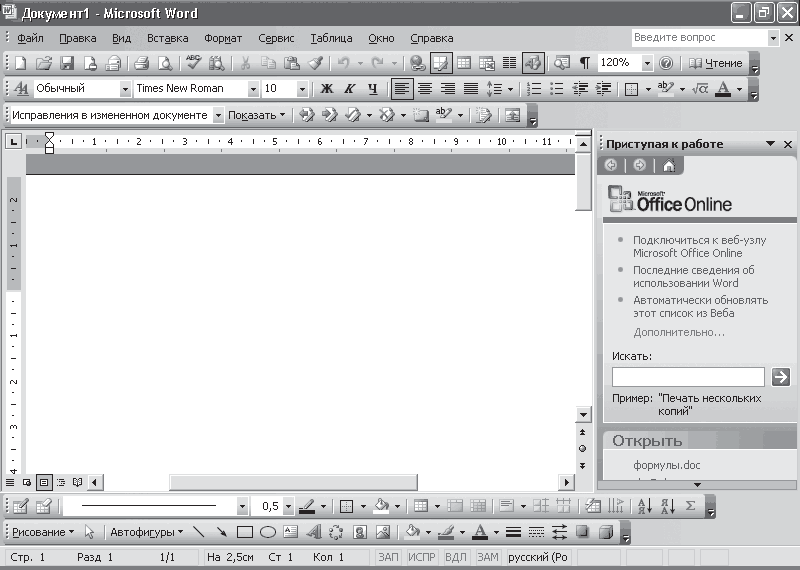Image resolution: width=800 pixels, height=570 pixels.
Task: Click the font color letter A icon
Action: (724, 89)
